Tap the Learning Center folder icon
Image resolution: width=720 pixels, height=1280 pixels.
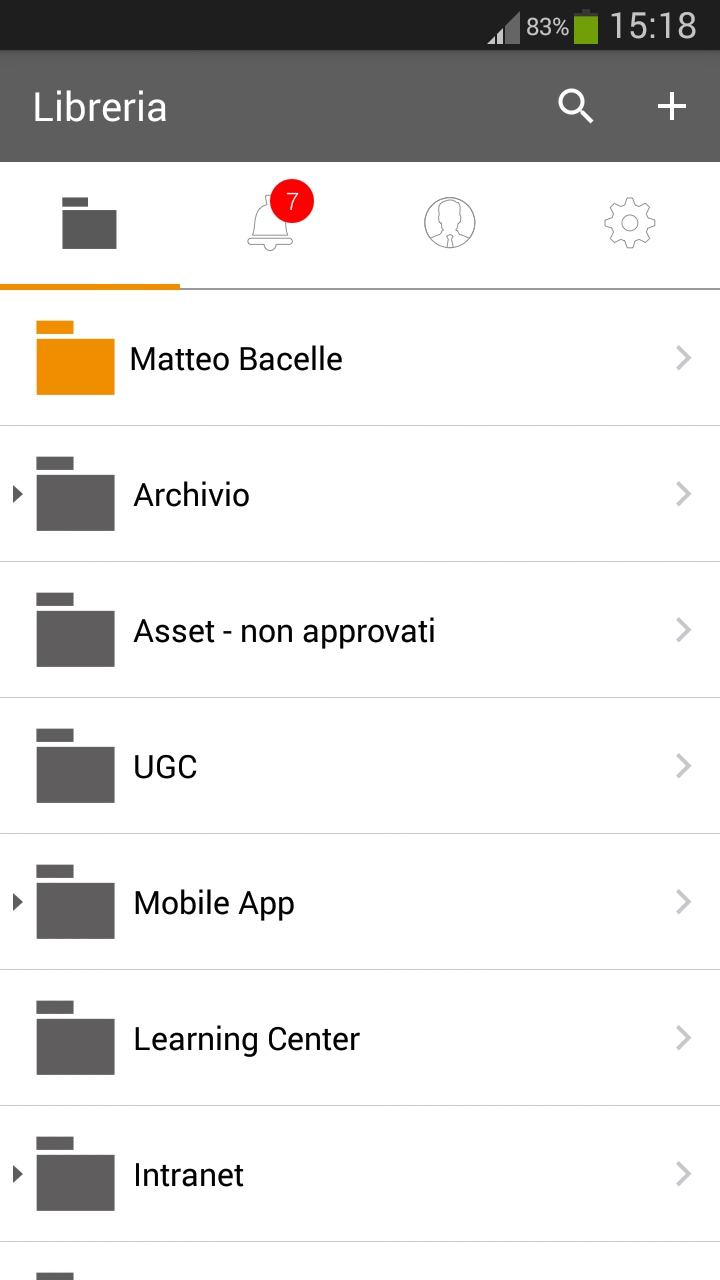tap(75, 1038)
